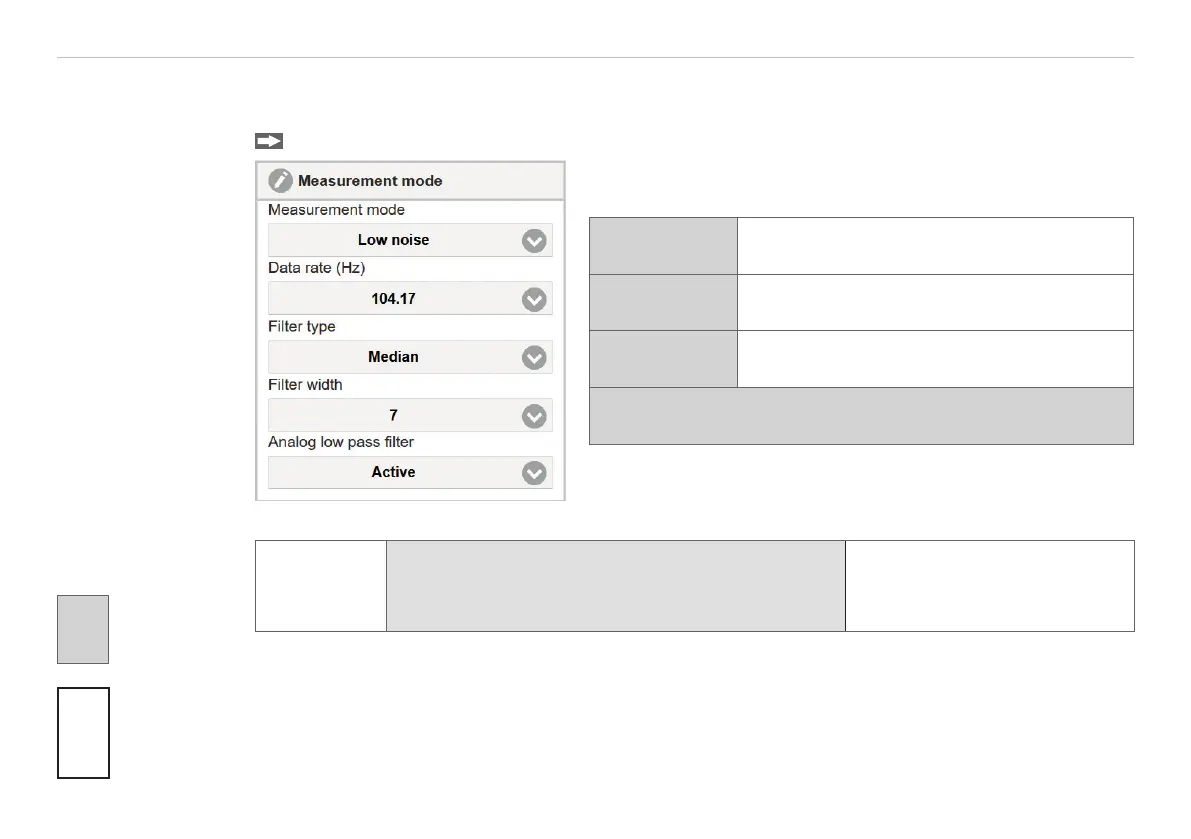Click the Filter type label
This screenshot has width=1191, height=839.
302,326
